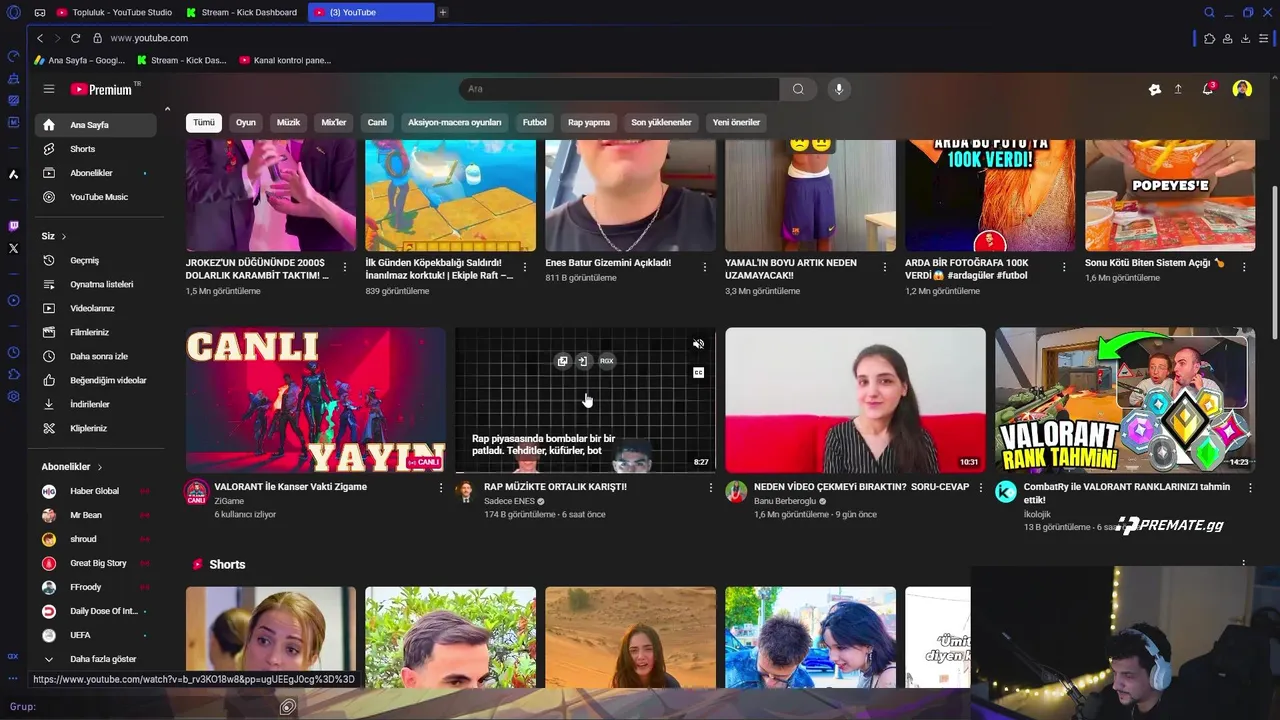
Task: Open the browser easy setup sliders icon
Action: coord(1264,38)
